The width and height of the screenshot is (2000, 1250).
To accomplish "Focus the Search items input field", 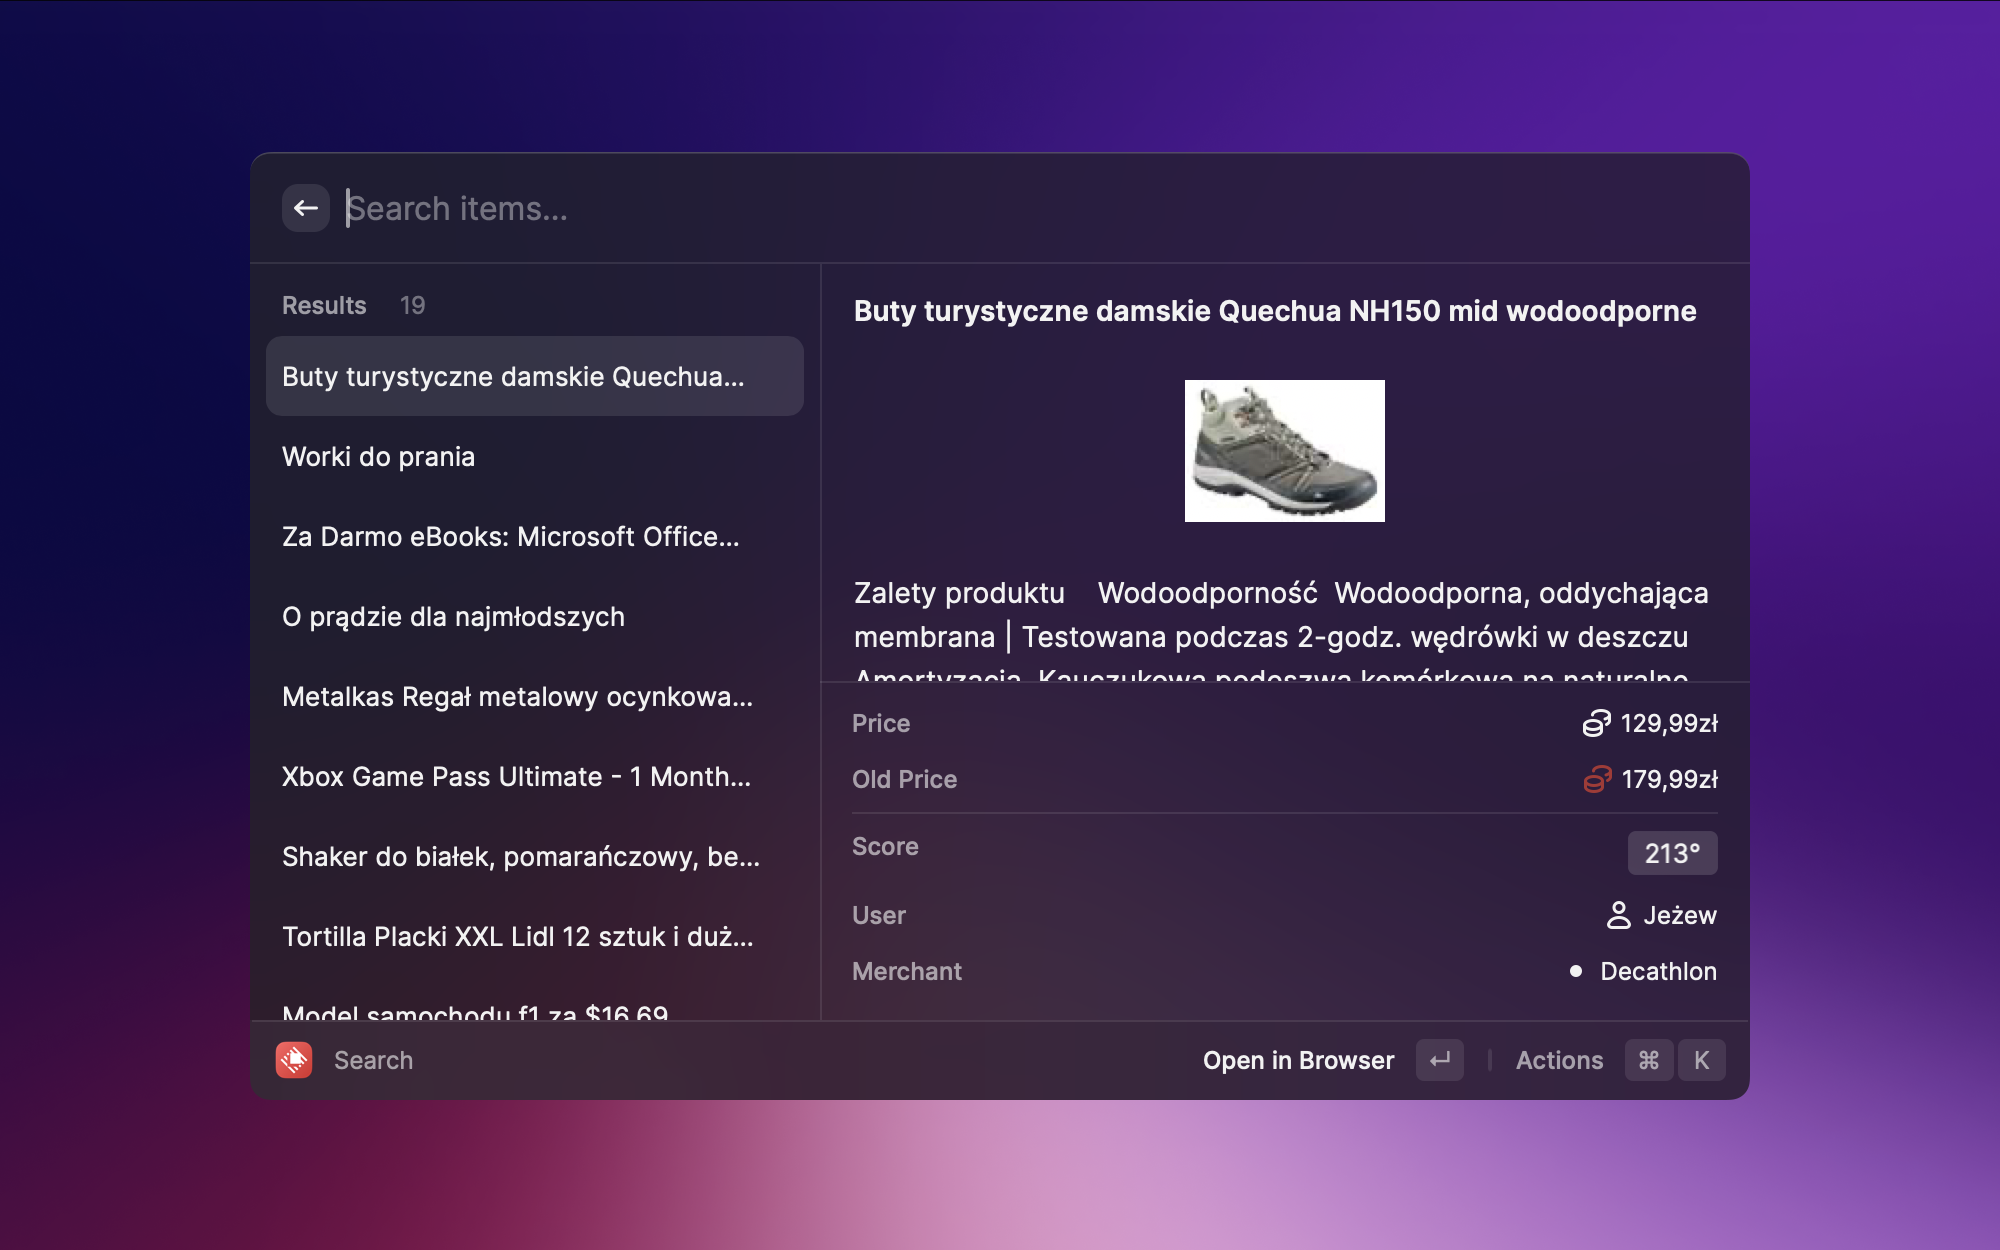I will 900,208.
